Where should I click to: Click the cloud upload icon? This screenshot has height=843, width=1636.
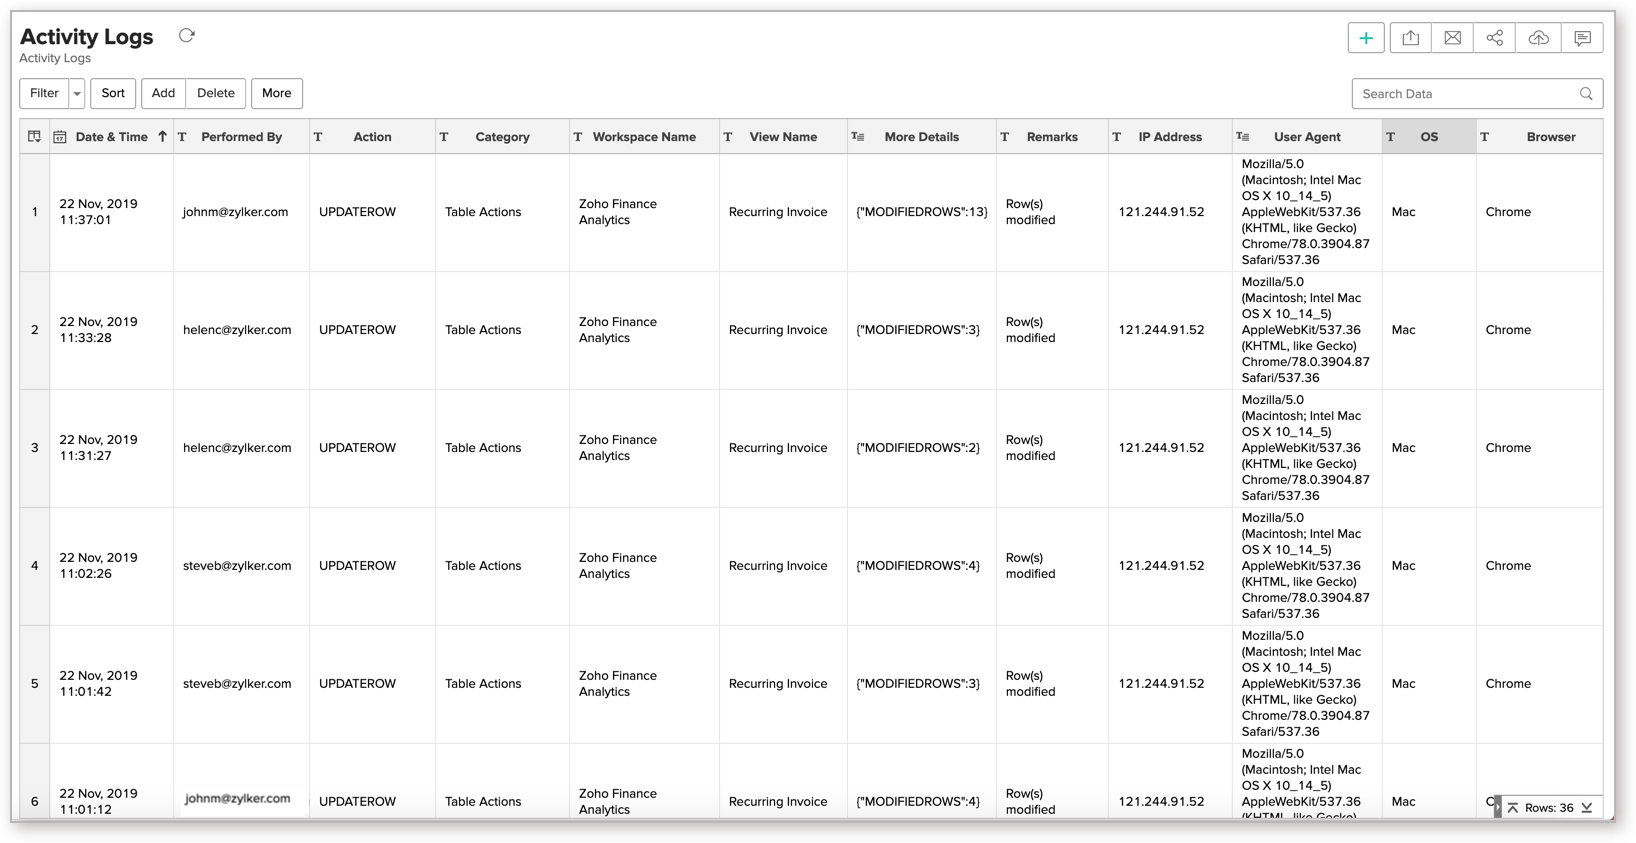(x=1538, y=38)
